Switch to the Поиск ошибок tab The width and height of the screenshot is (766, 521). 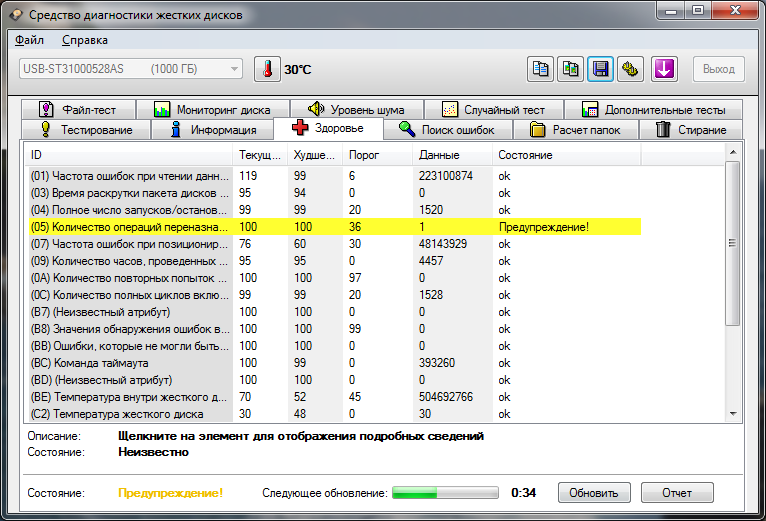coord(446,129)
